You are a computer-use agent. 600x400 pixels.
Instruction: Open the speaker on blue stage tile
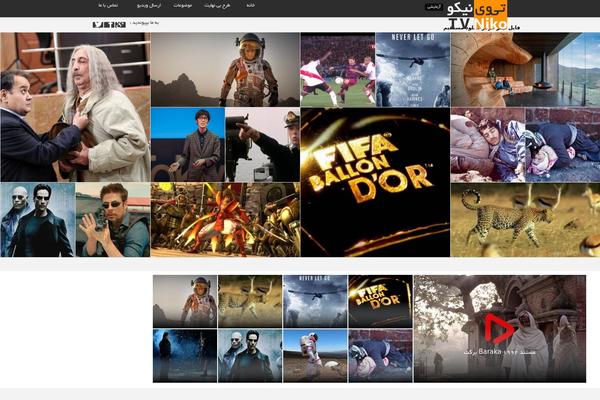[x=188, y=145]
